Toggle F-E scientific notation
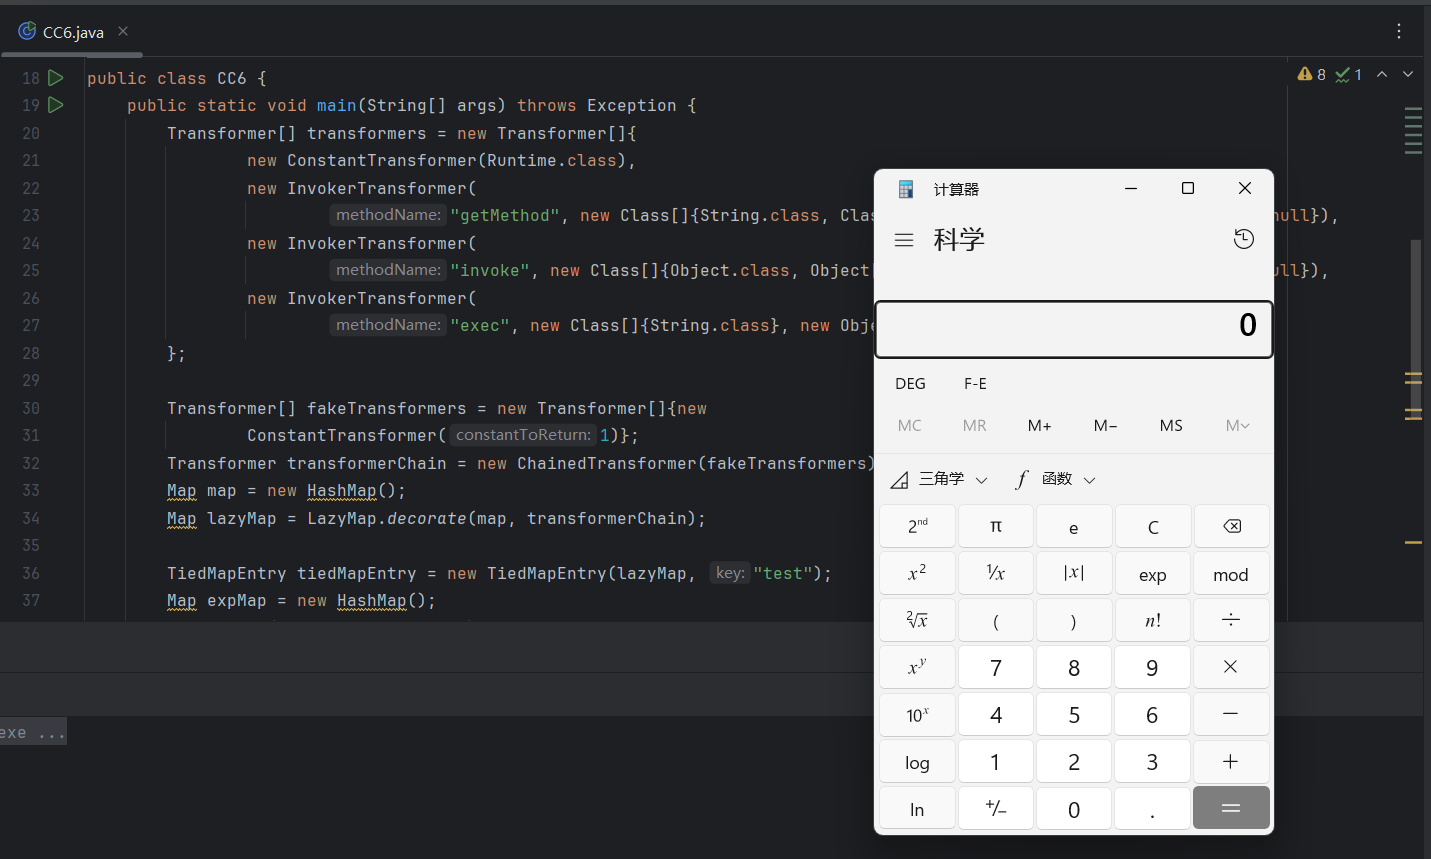 [975, 384]
